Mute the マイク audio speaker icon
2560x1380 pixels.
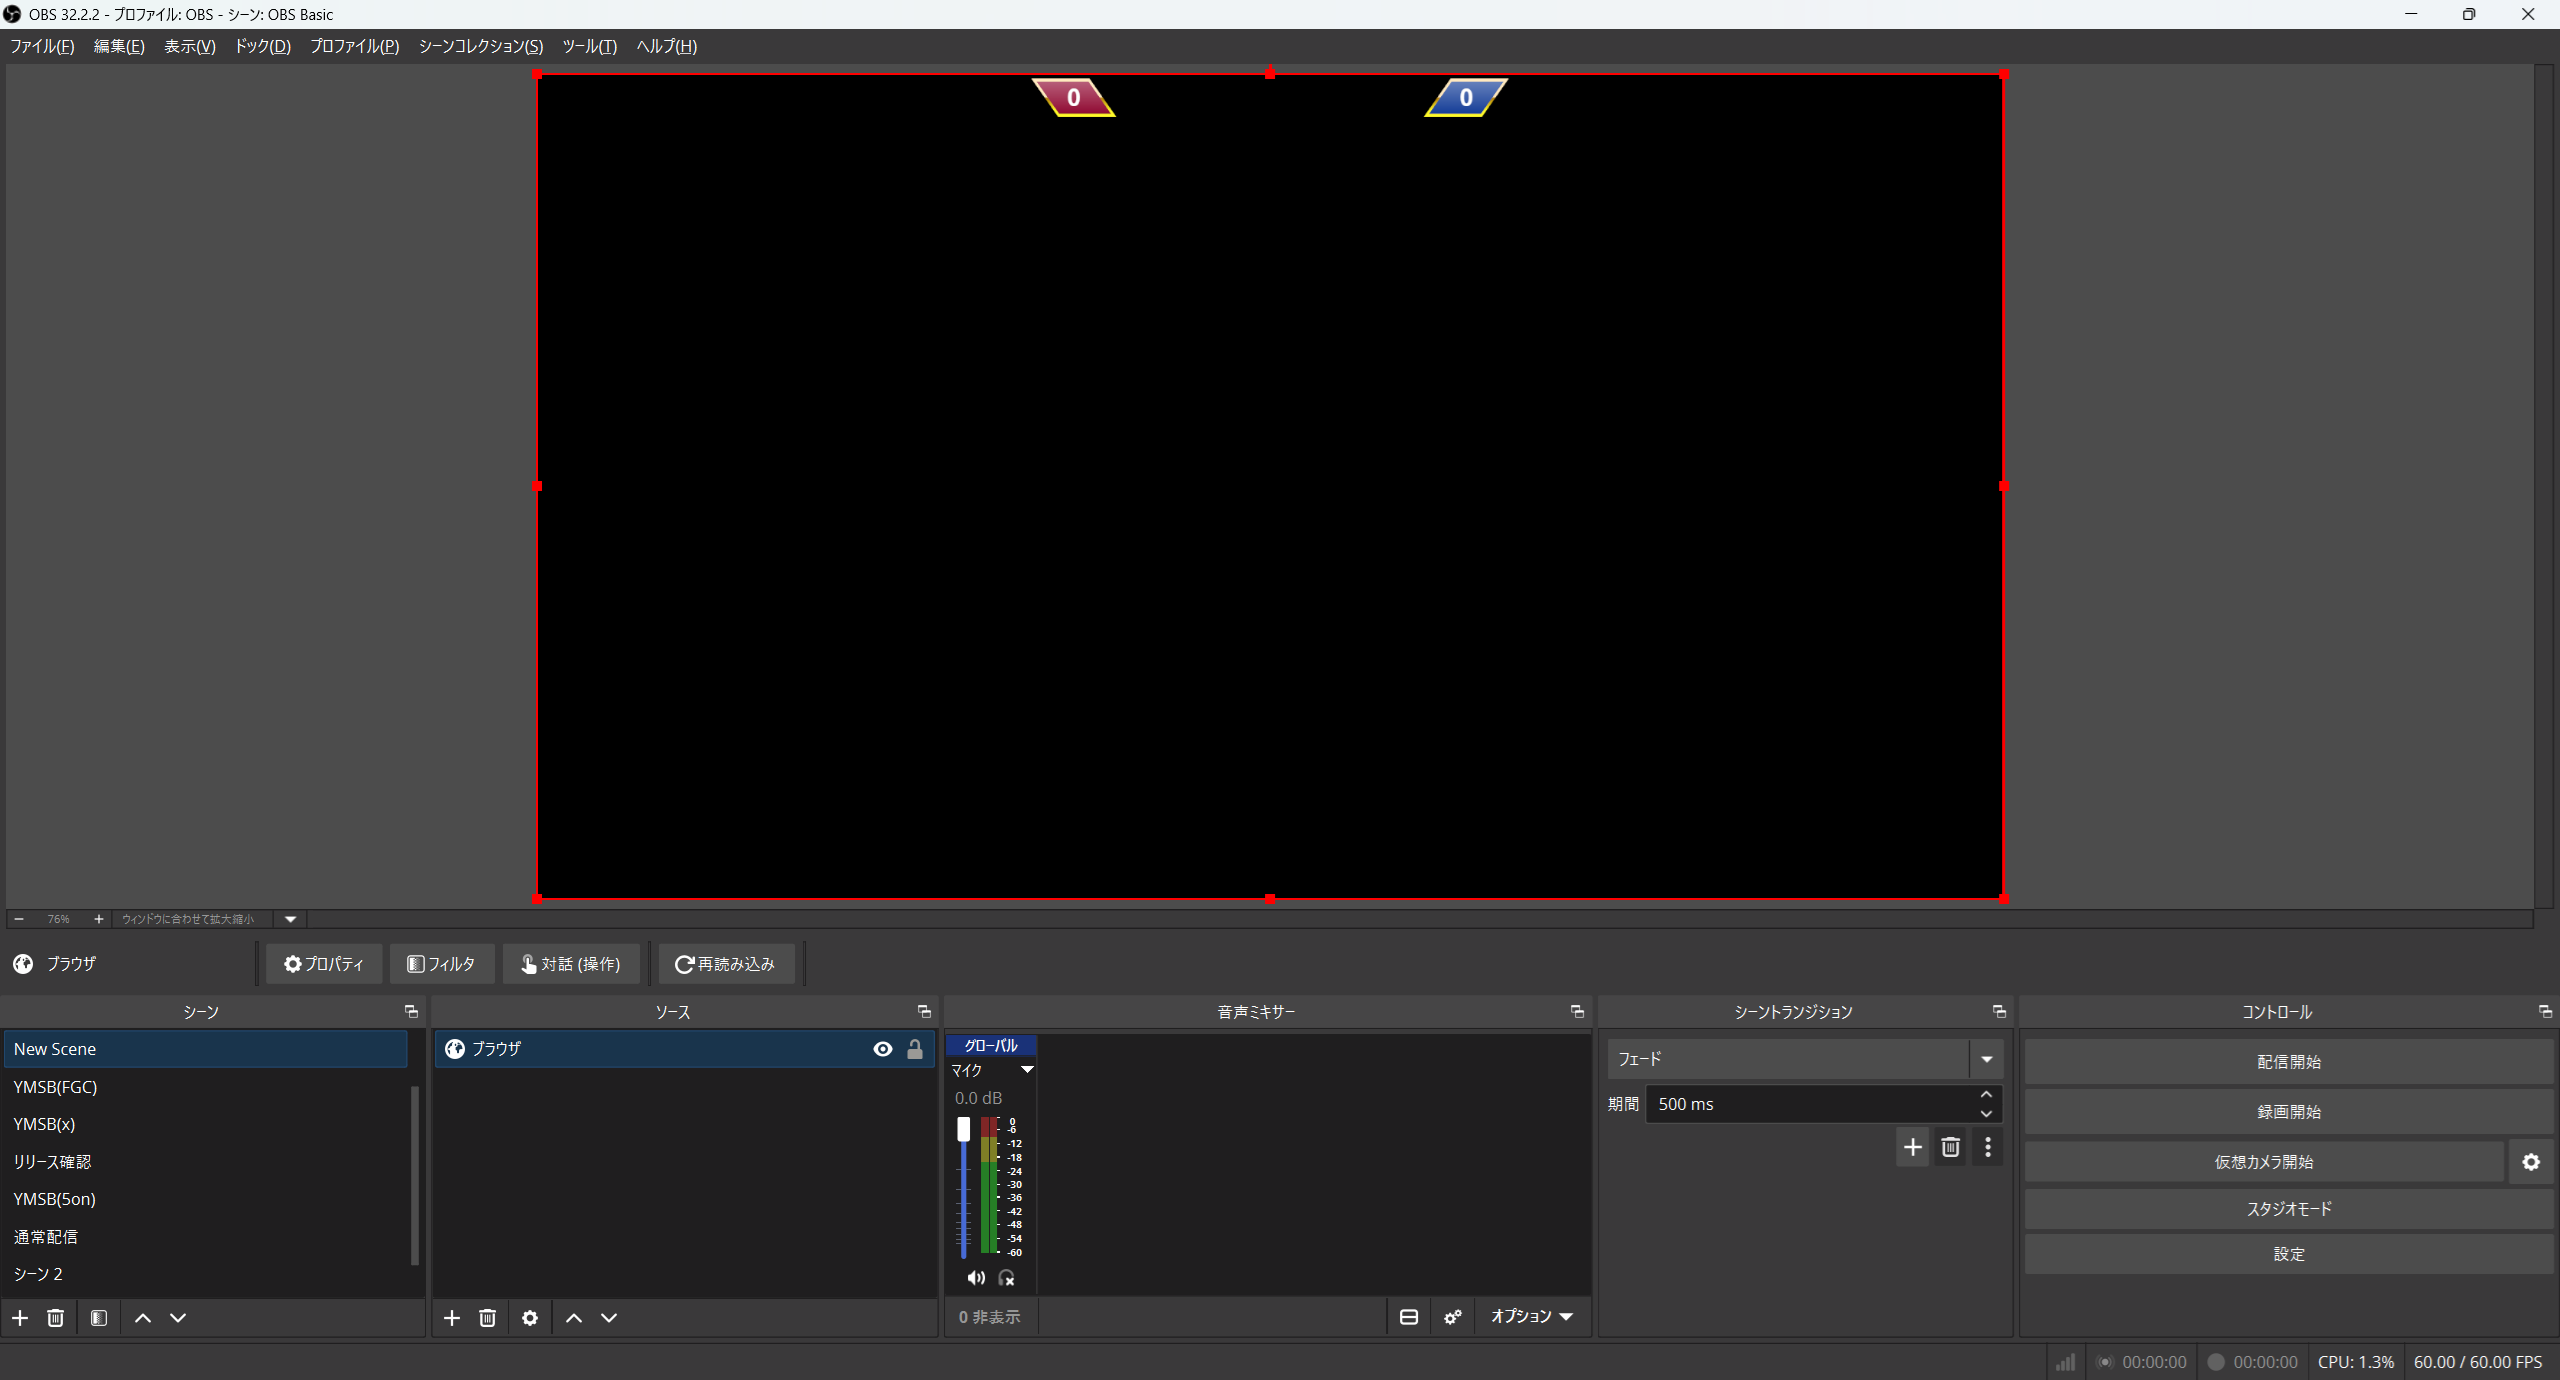pos(976,1278)
